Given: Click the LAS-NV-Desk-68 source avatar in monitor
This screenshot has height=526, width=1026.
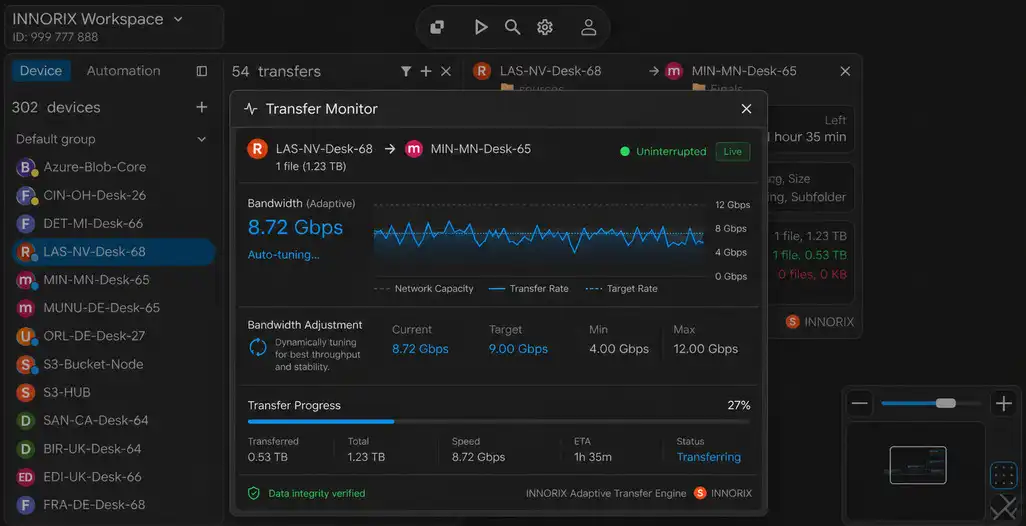Looking at the screenshot, I should point(257,149).
